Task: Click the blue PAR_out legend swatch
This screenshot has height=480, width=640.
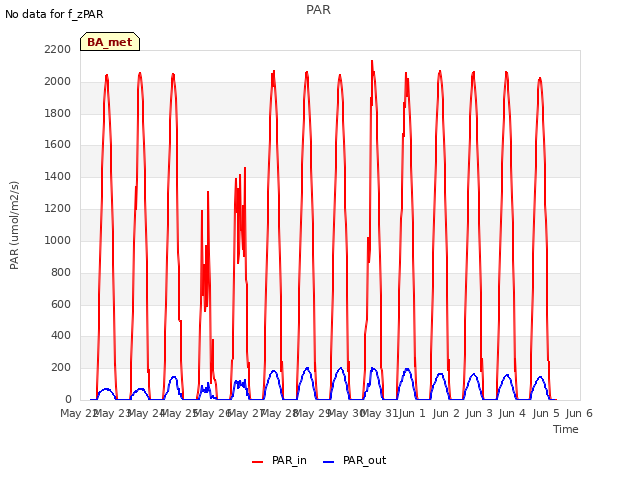Action: tap(328, 462)
